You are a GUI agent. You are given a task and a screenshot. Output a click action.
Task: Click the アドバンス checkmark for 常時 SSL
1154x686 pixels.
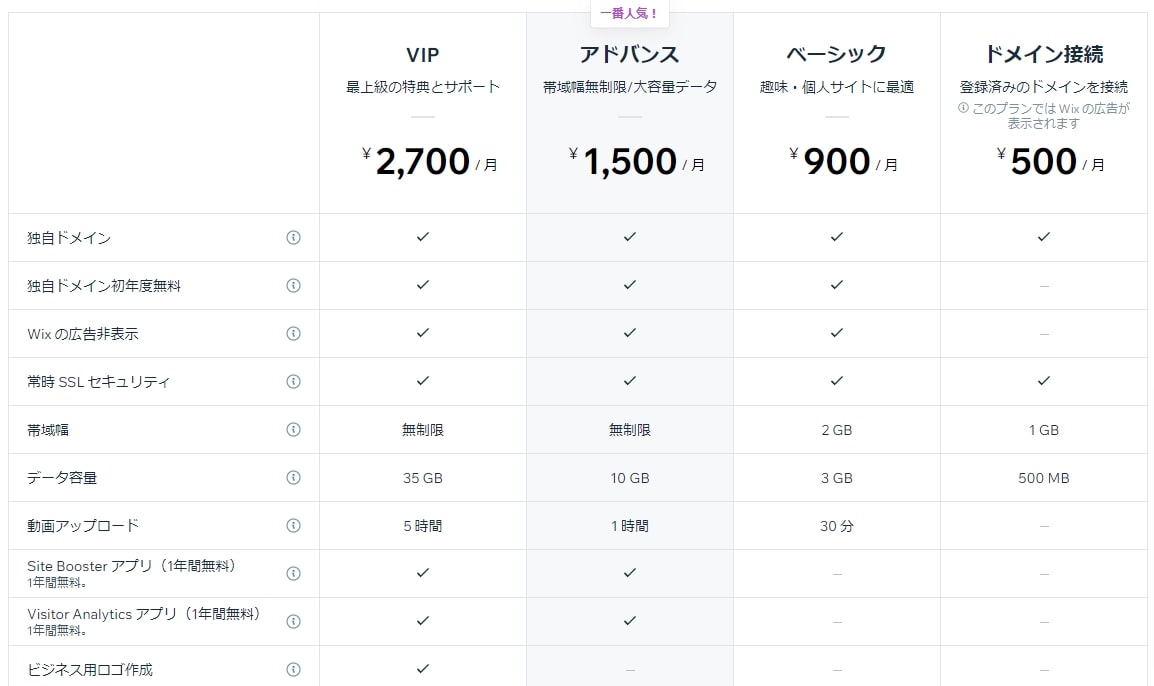point(629,381)
